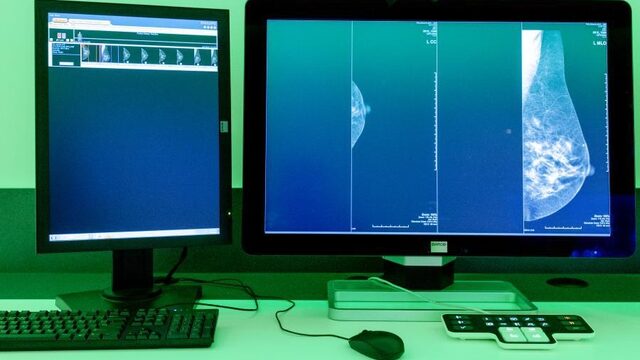Open the fourth mammogram thumbnail in the strip
The width and height of the screenshot is (640, 360).
point(145,56)
